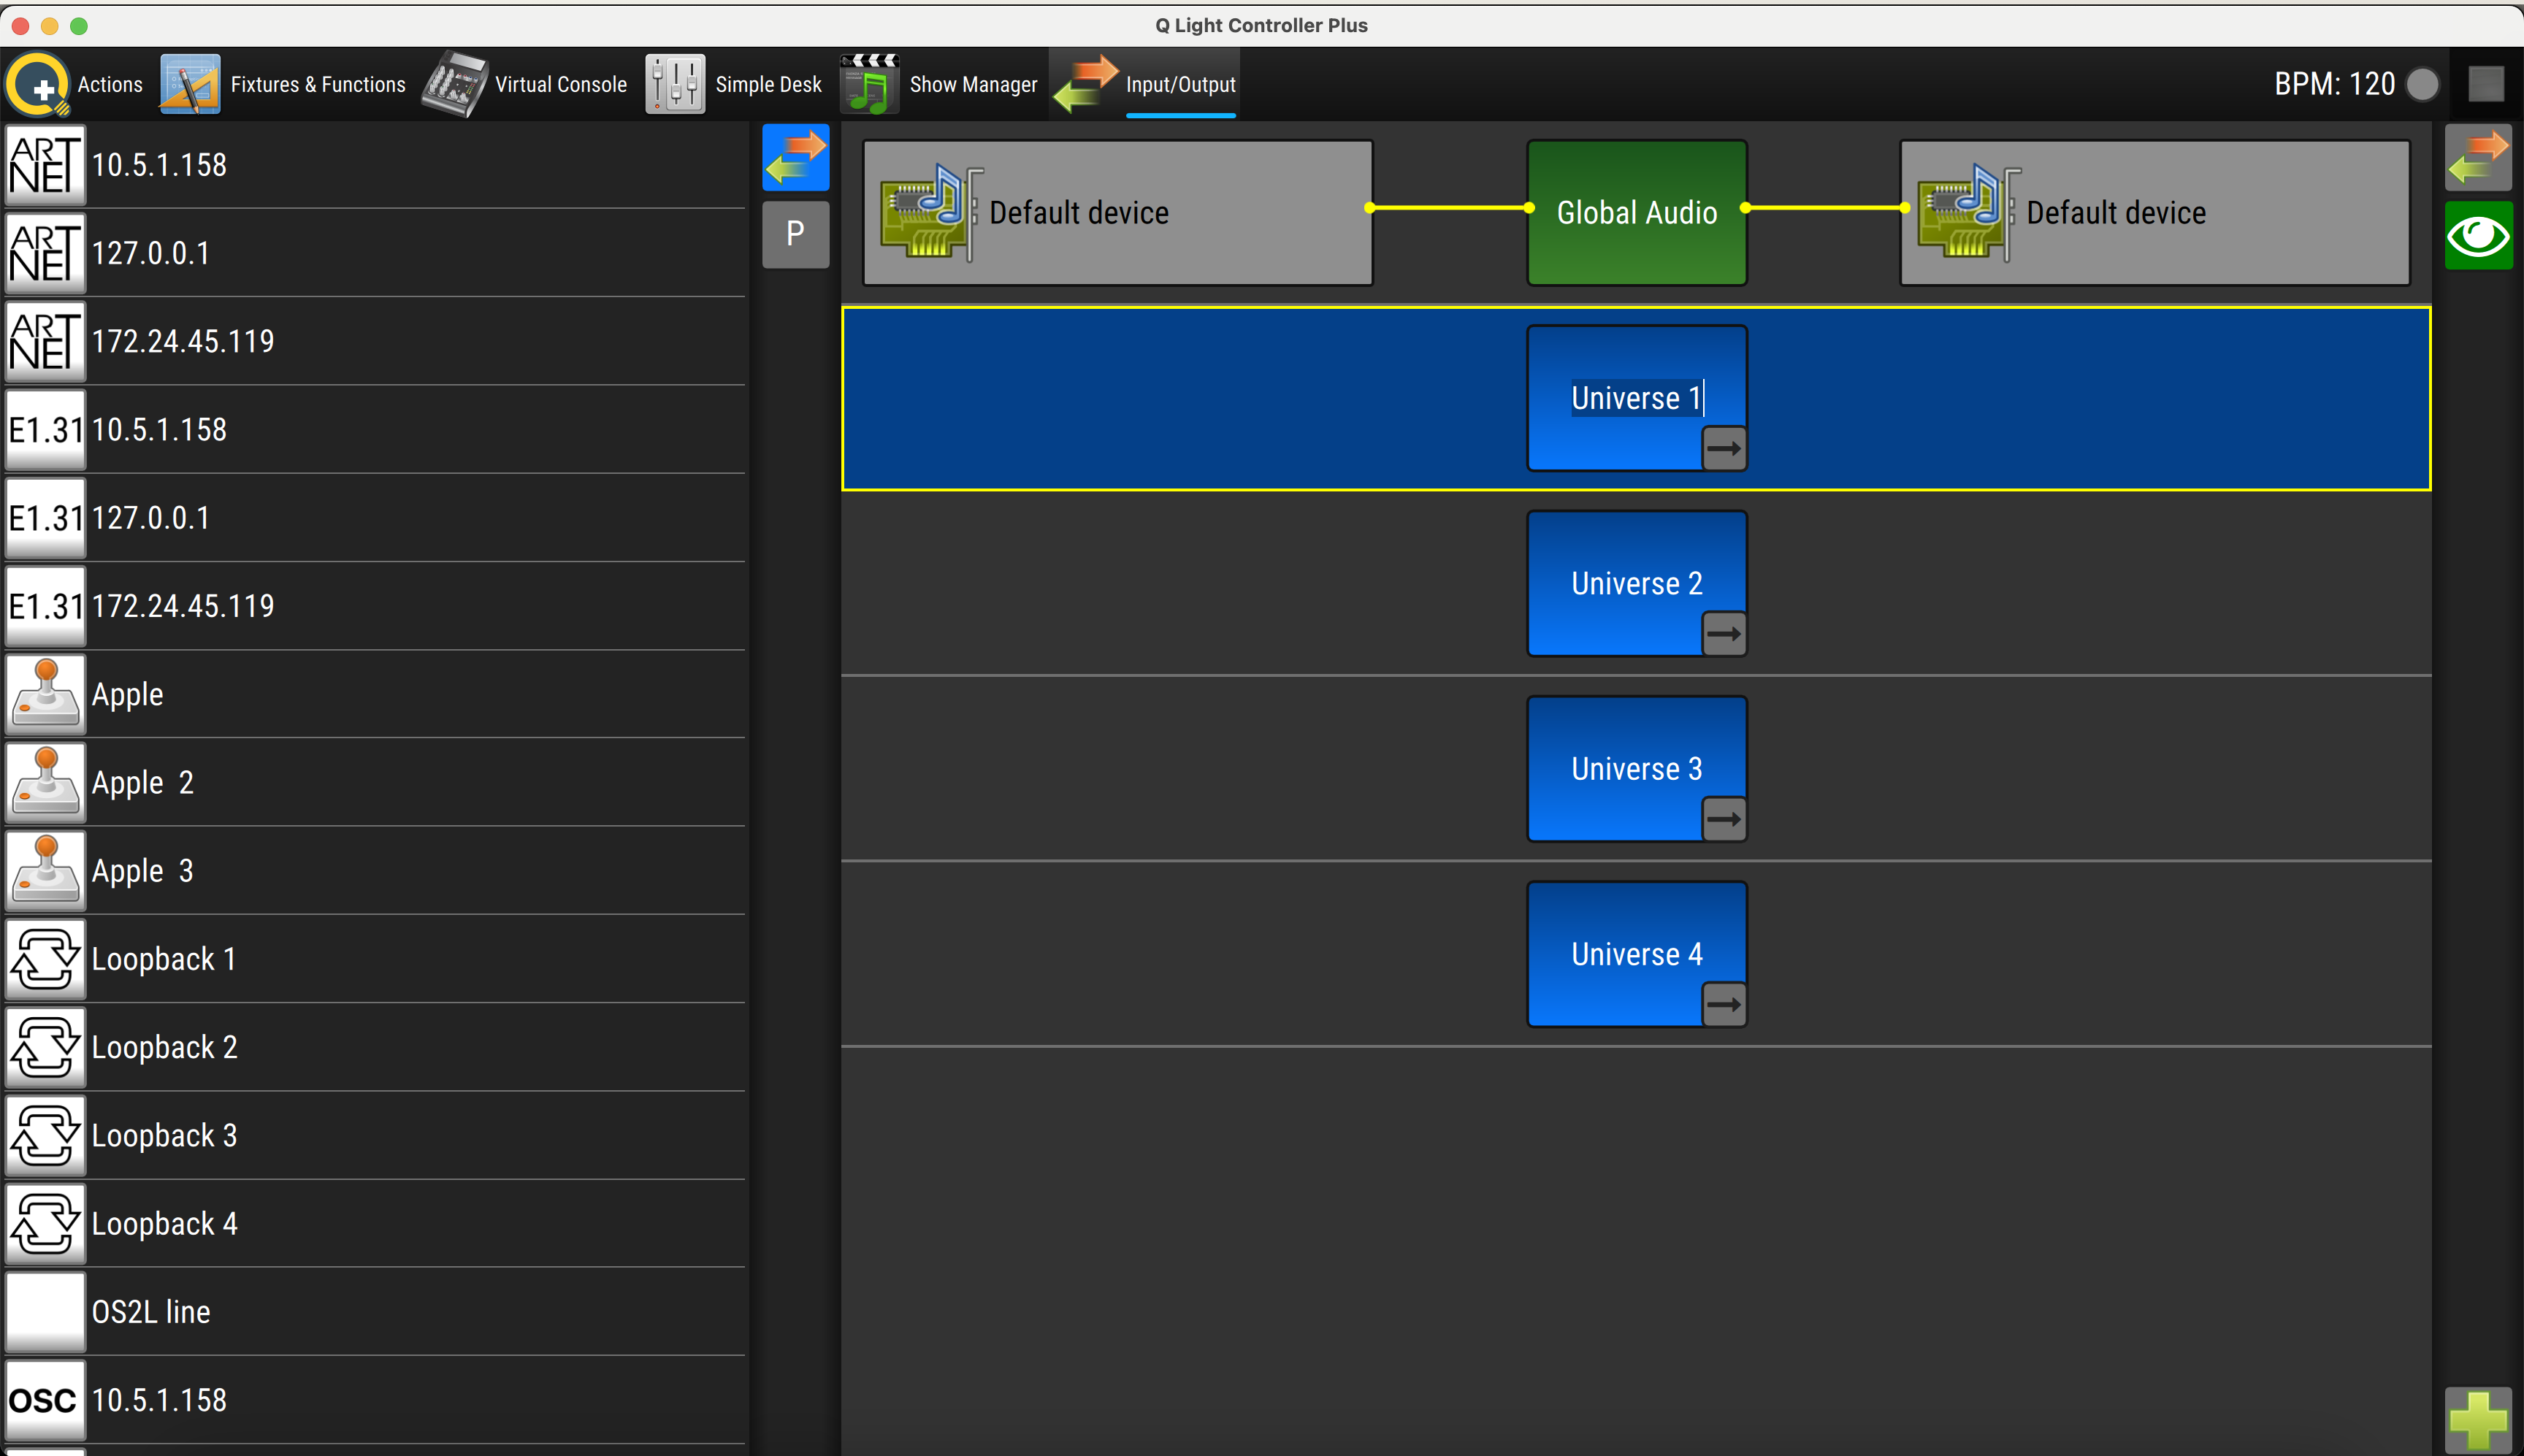
Task: Click the OSC 10.5.1.158 plugin icon
Action: 45,1400
